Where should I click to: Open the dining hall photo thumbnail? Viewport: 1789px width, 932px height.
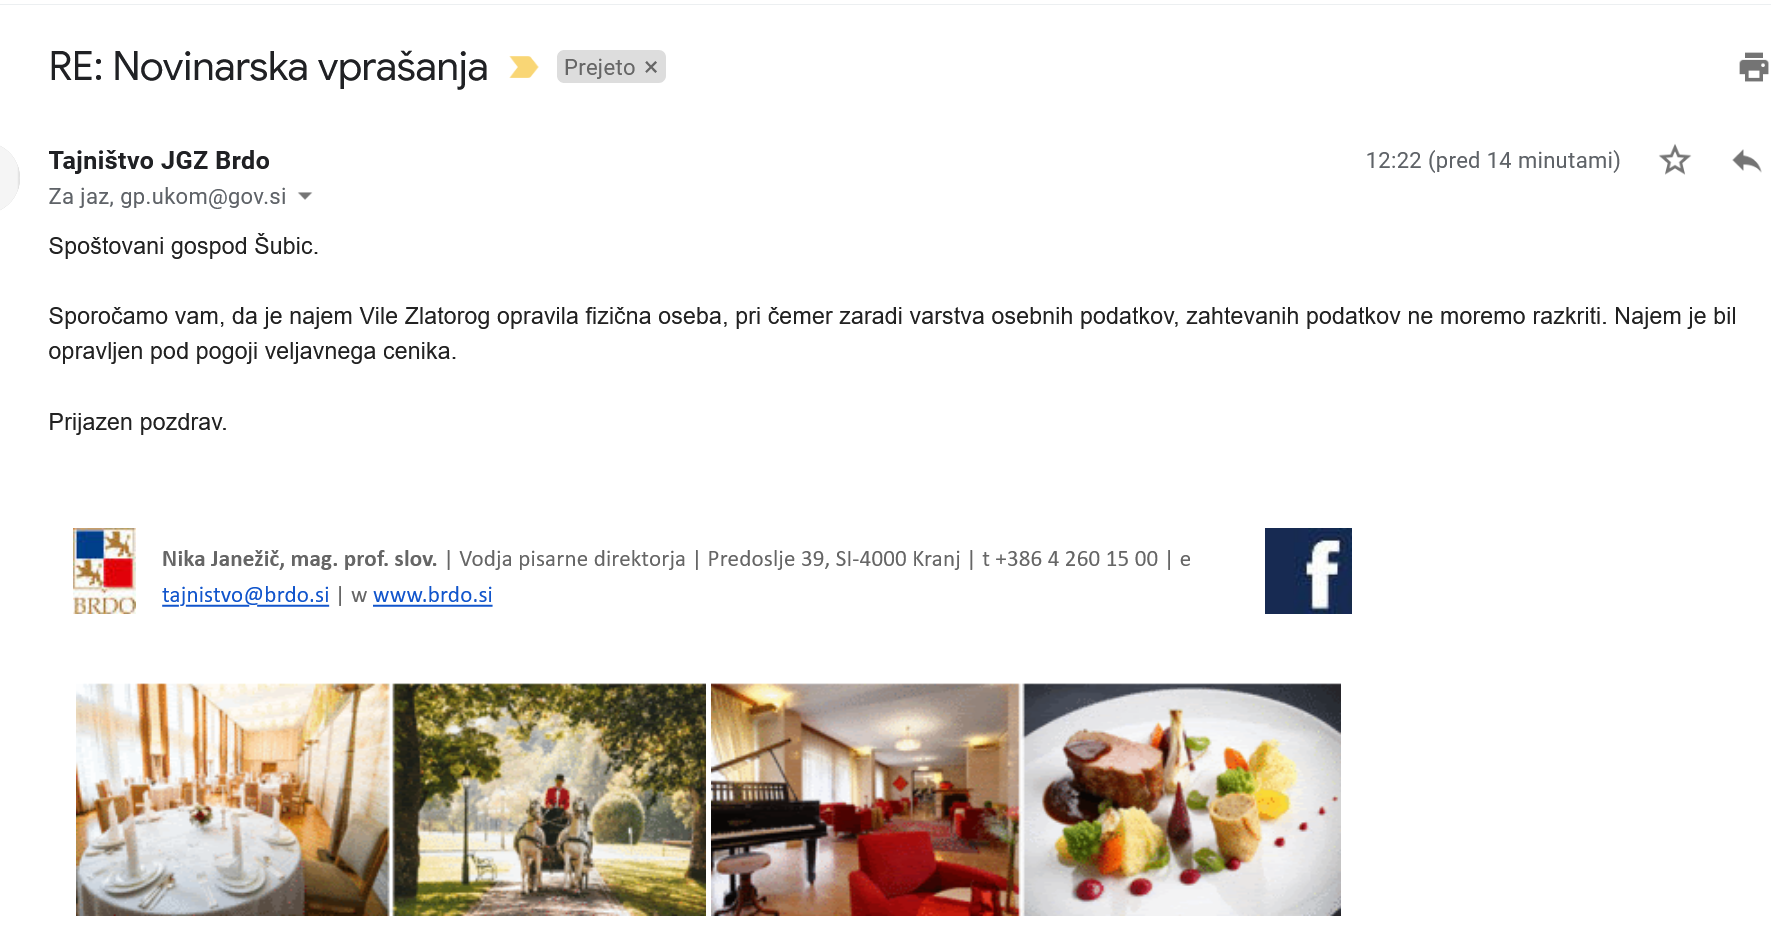coord(232,800)
